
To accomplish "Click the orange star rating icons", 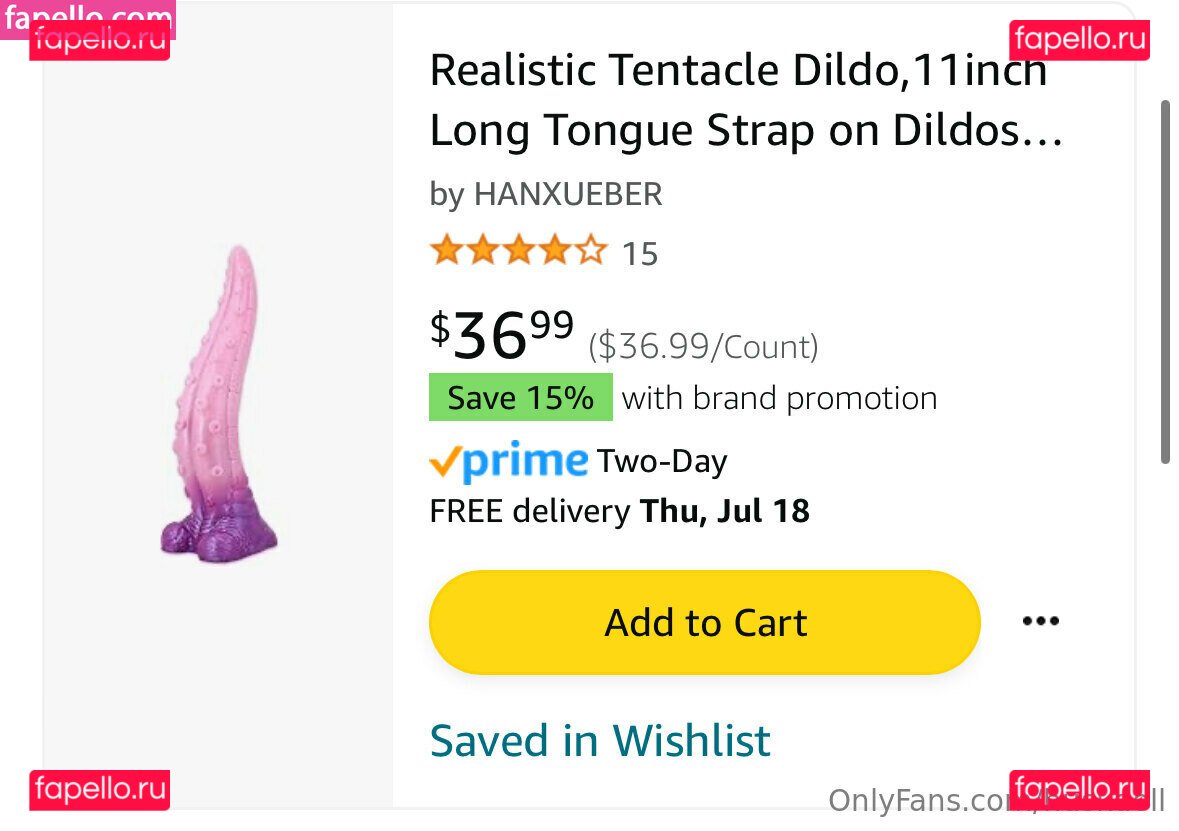I will 518,250.
